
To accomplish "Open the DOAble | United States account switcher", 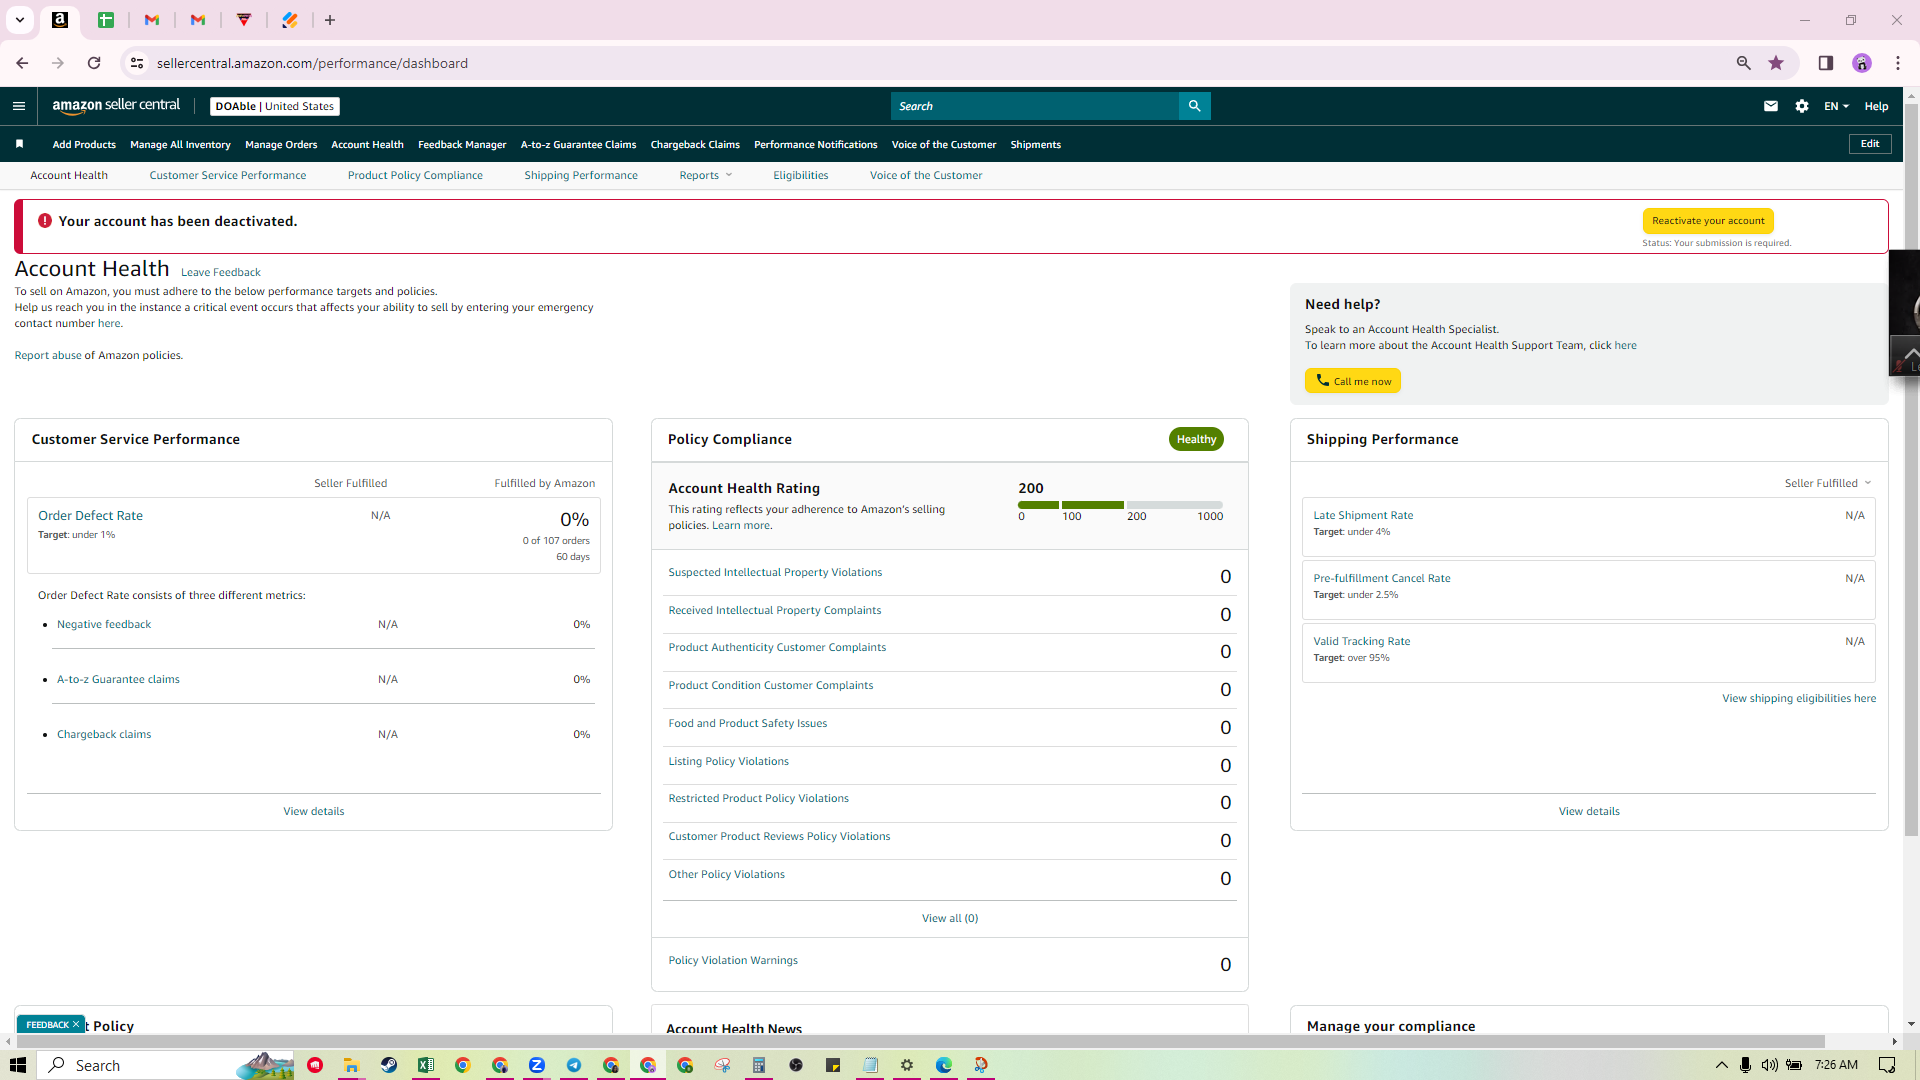I will pyautogui.click(x=275, y=106).
